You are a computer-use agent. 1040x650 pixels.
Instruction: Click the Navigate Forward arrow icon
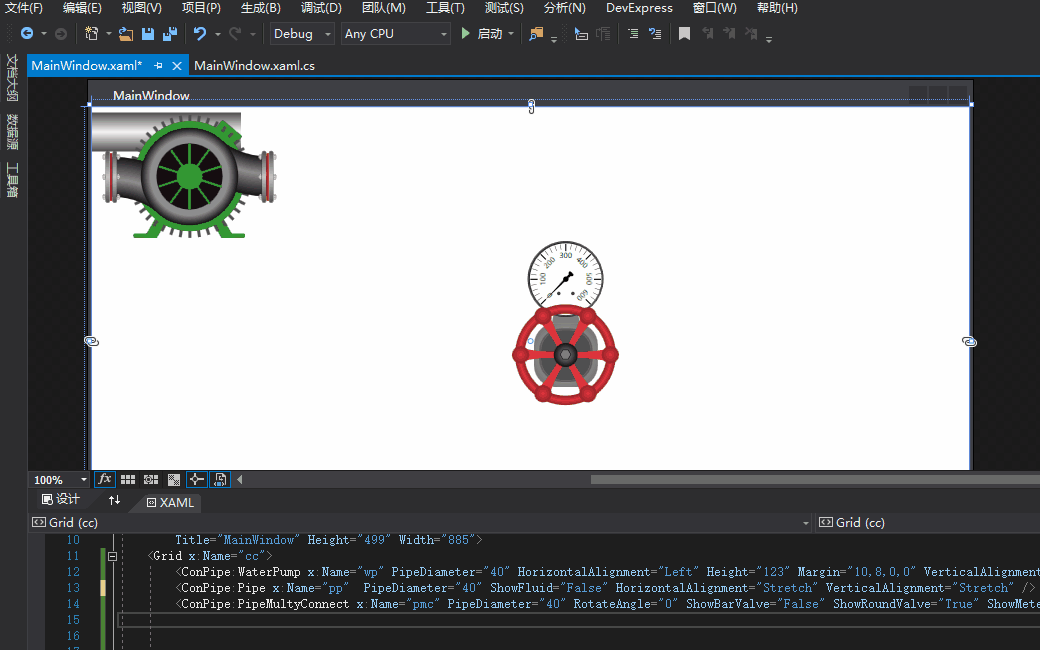pos(60,33)
